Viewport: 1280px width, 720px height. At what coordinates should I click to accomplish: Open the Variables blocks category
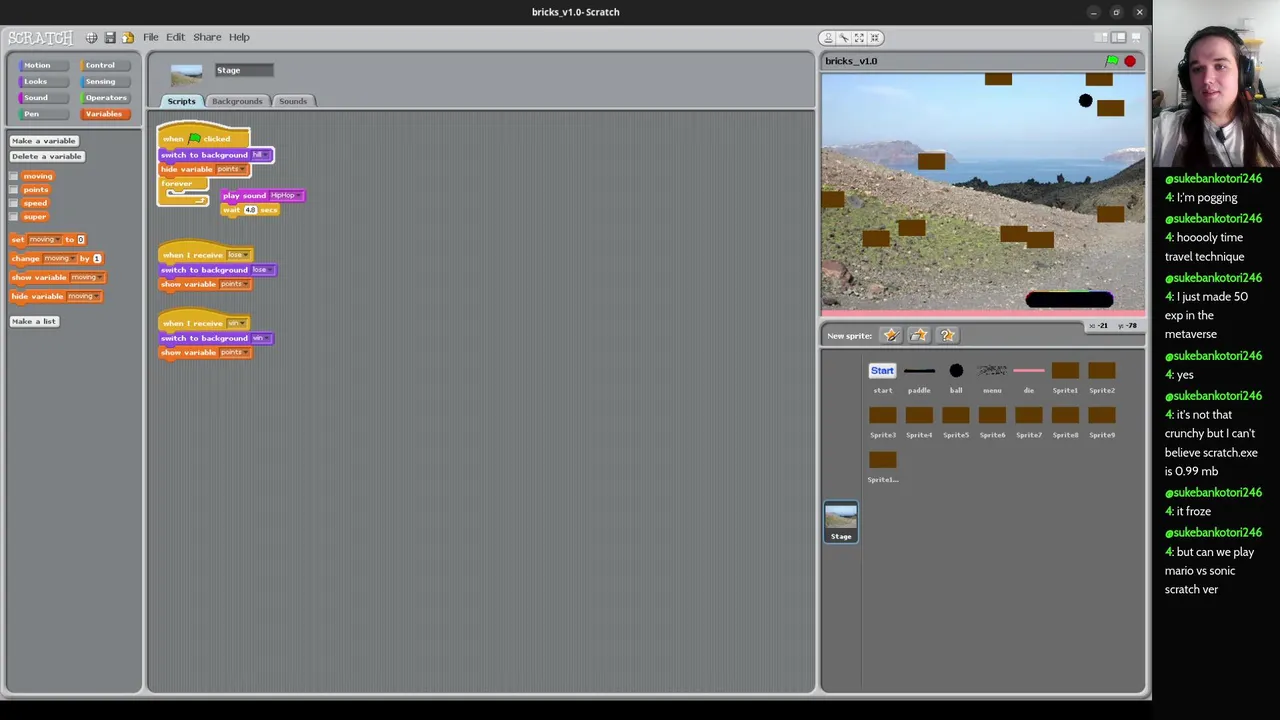point(104,114)
